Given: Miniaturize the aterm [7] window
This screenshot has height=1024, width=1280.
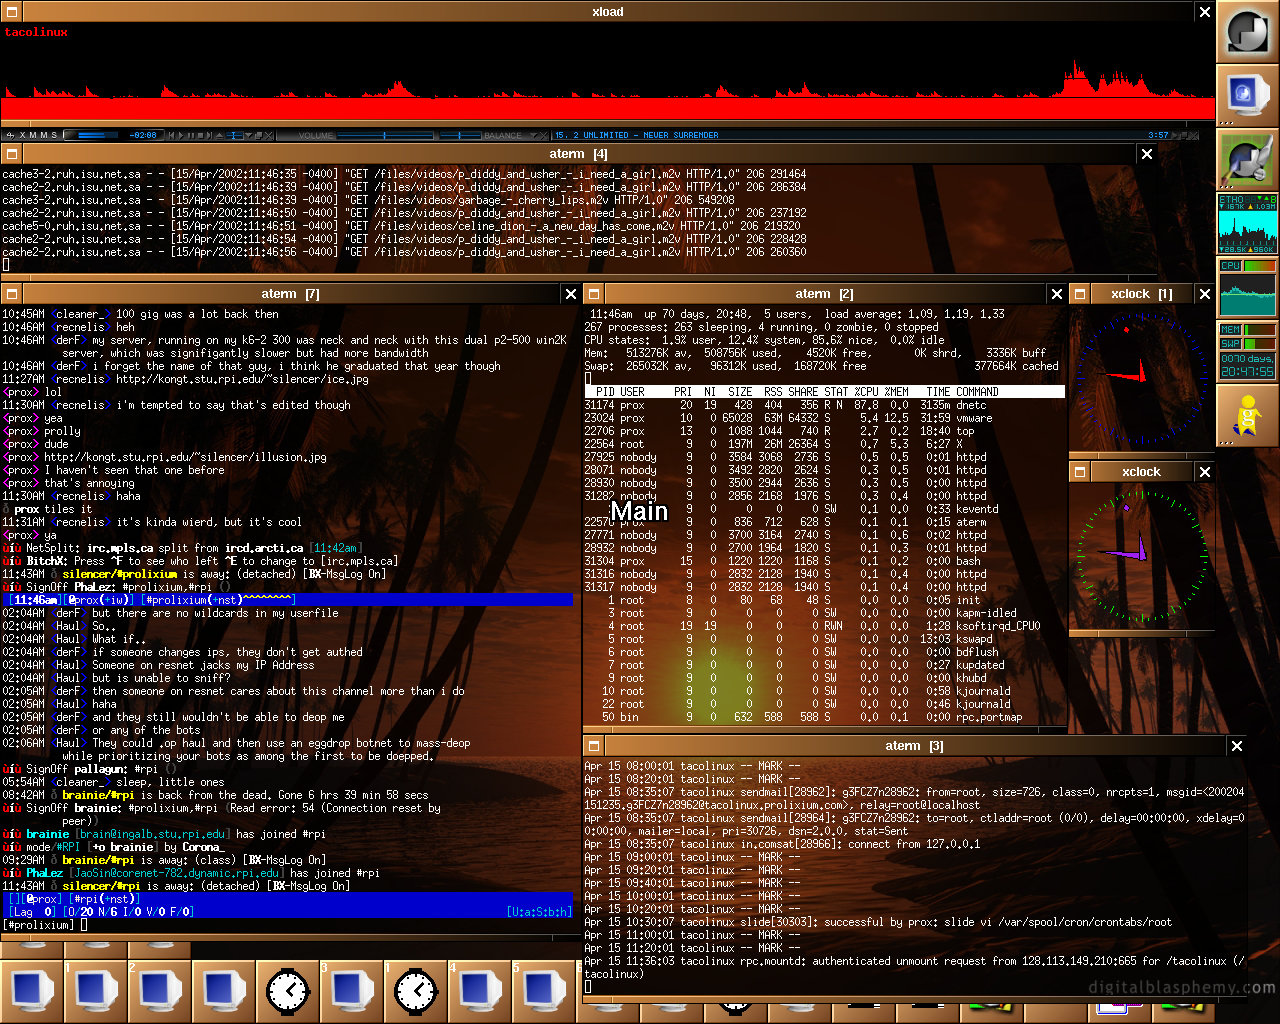Looking at the screenshot, I should click(12, 294).
